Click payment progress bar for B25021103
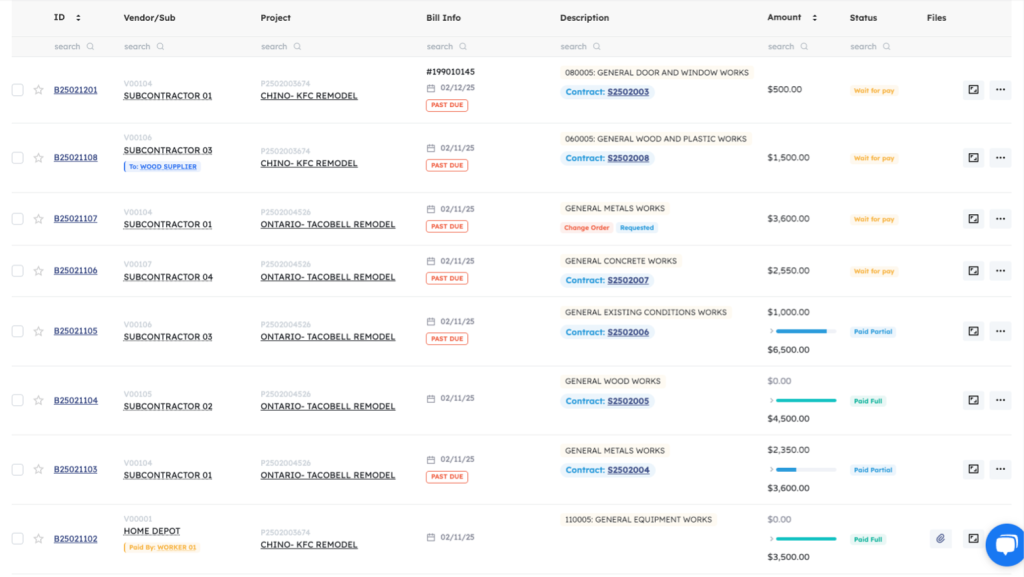 click(805, 469)
